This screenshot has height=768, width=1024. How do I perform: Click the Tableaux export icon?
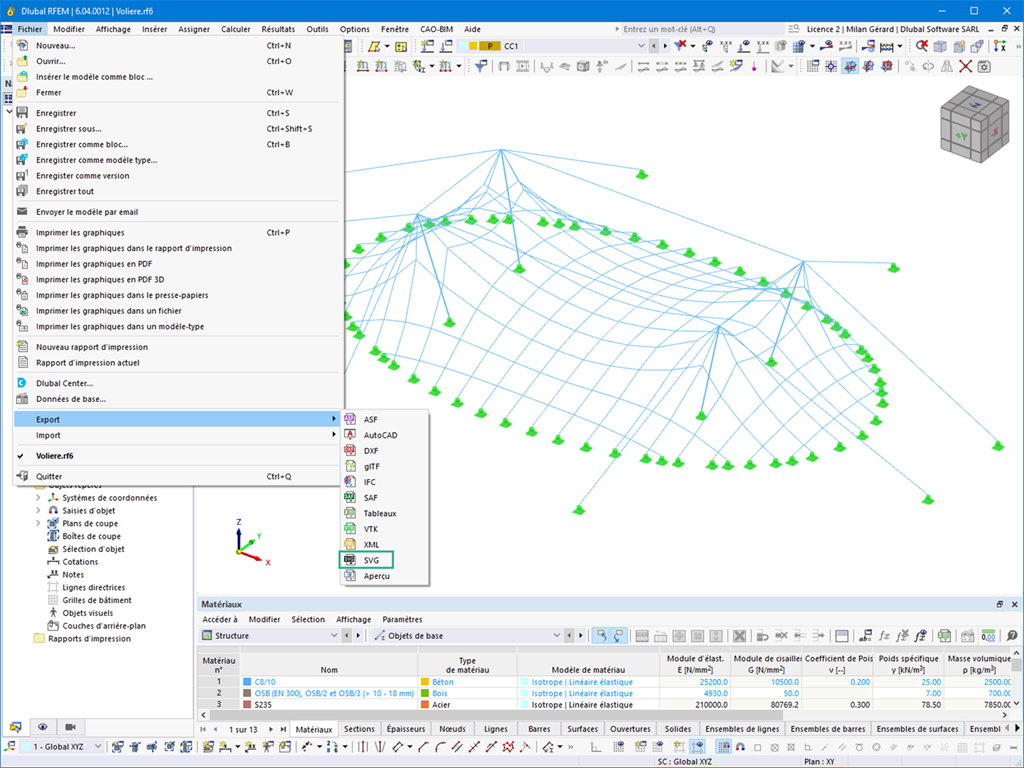350,513
